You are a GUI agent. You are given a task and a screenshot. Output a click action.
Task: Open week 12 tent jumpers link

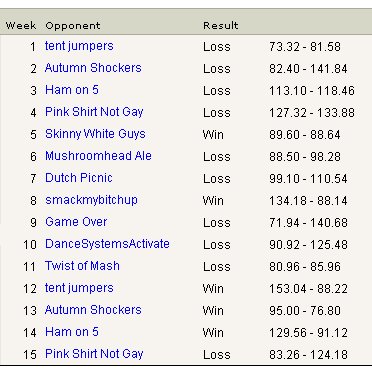point(79,288)
